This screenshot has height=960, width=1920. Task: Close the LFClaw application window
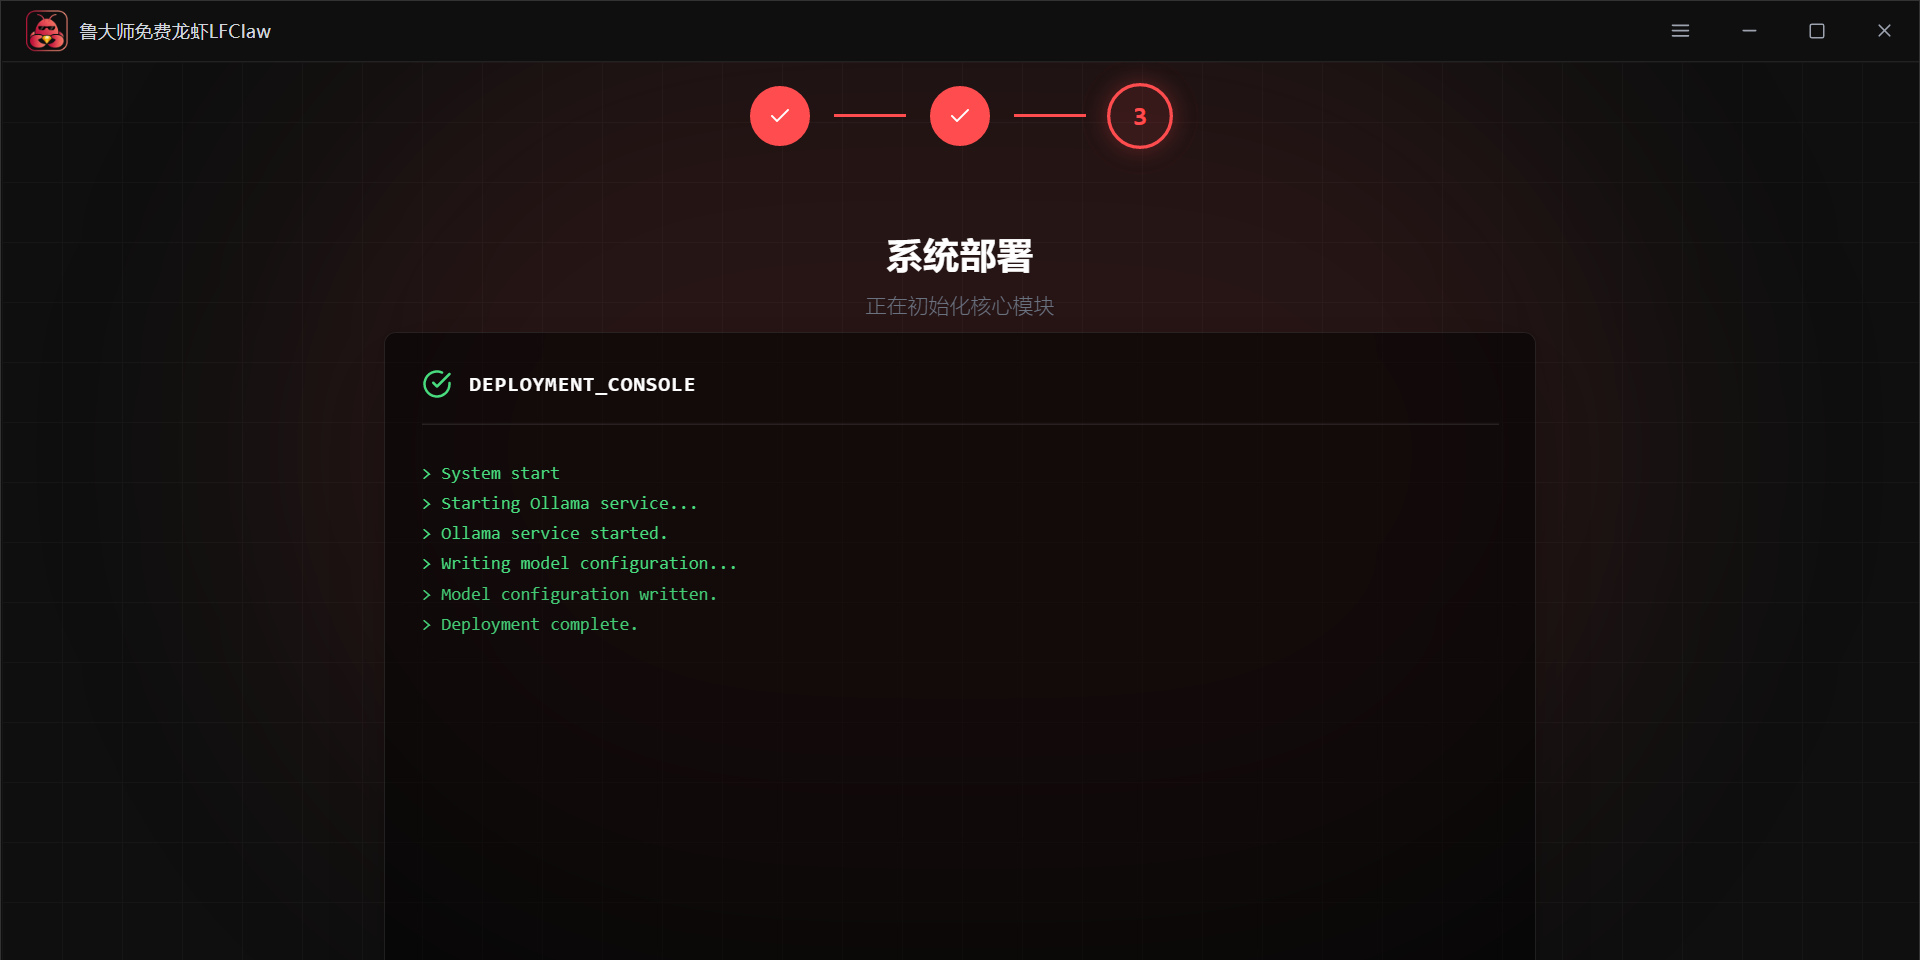1884,31
